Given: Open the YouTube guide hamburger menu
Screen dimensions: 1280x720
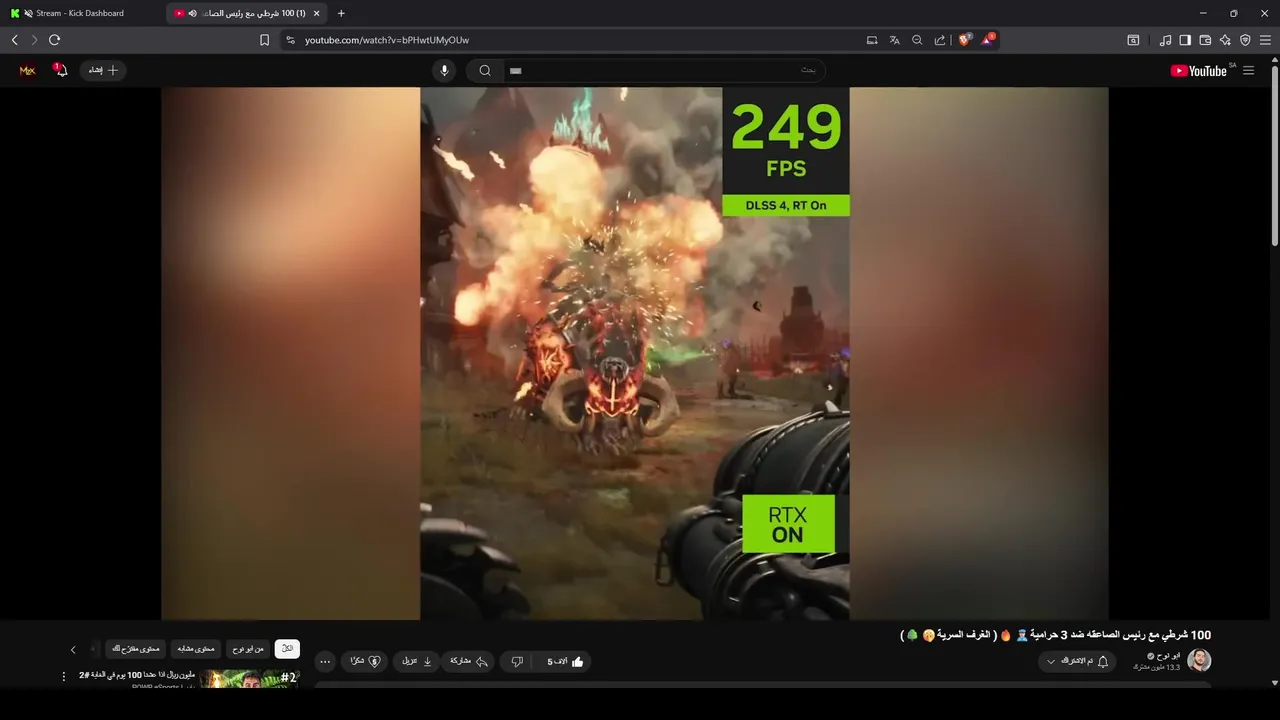Looking at the screenshot, I should pos(1248,70).
